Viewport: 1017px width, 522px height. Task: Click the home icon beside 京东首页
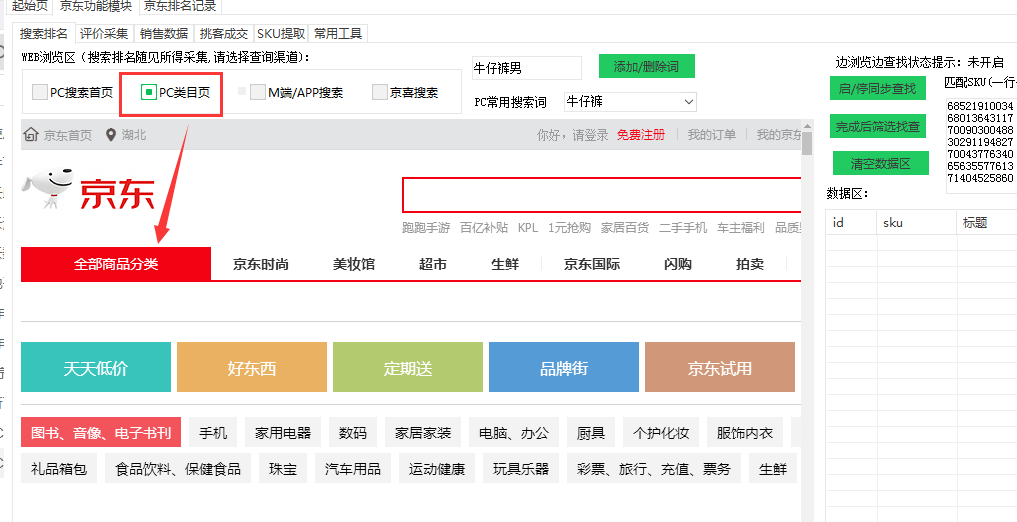click(30, 135)
